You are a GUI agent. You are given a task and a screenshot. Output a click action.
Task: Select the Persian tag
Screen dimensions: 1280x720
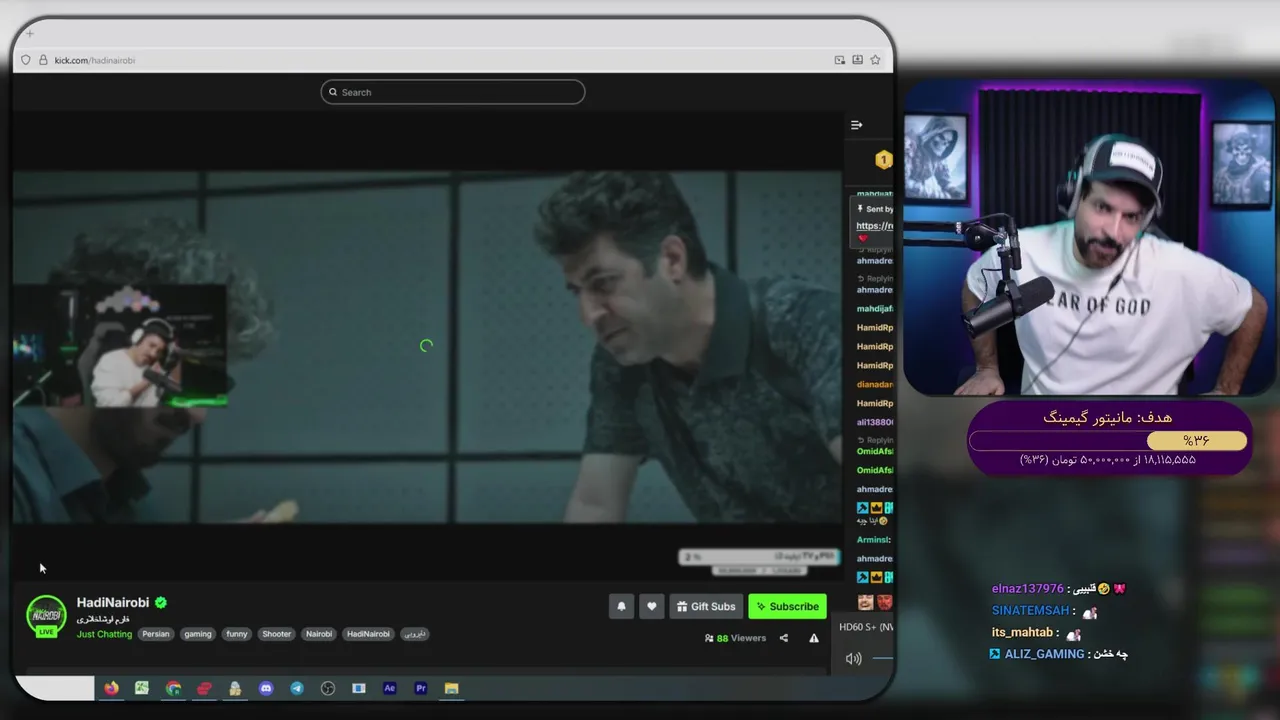point(155,634)
